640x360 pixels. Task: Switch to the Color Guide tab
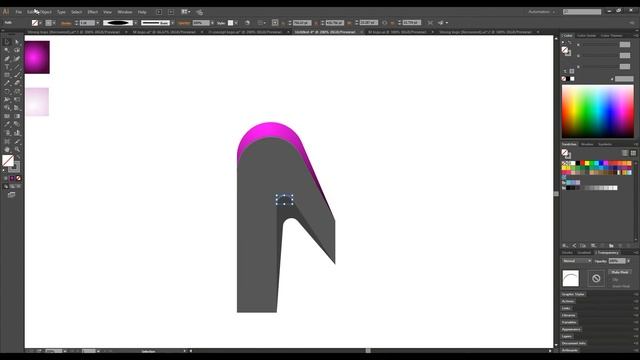587,36
